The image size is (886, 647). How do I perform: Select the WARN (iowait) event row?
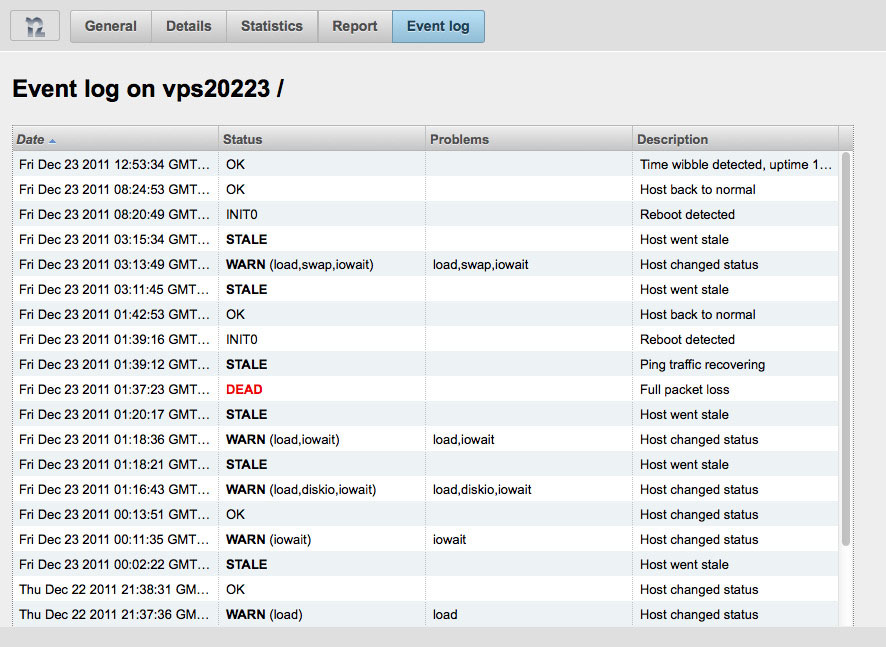425,539
